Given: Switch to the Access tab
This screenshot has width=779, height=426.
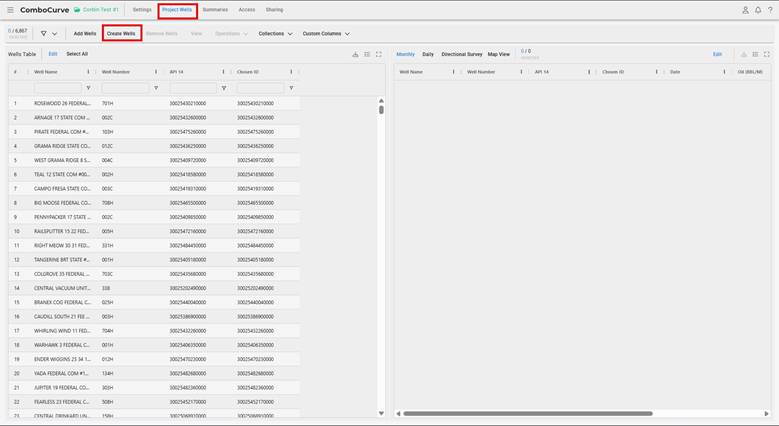Looking at the screenshot, I should (x=246, y=10).
